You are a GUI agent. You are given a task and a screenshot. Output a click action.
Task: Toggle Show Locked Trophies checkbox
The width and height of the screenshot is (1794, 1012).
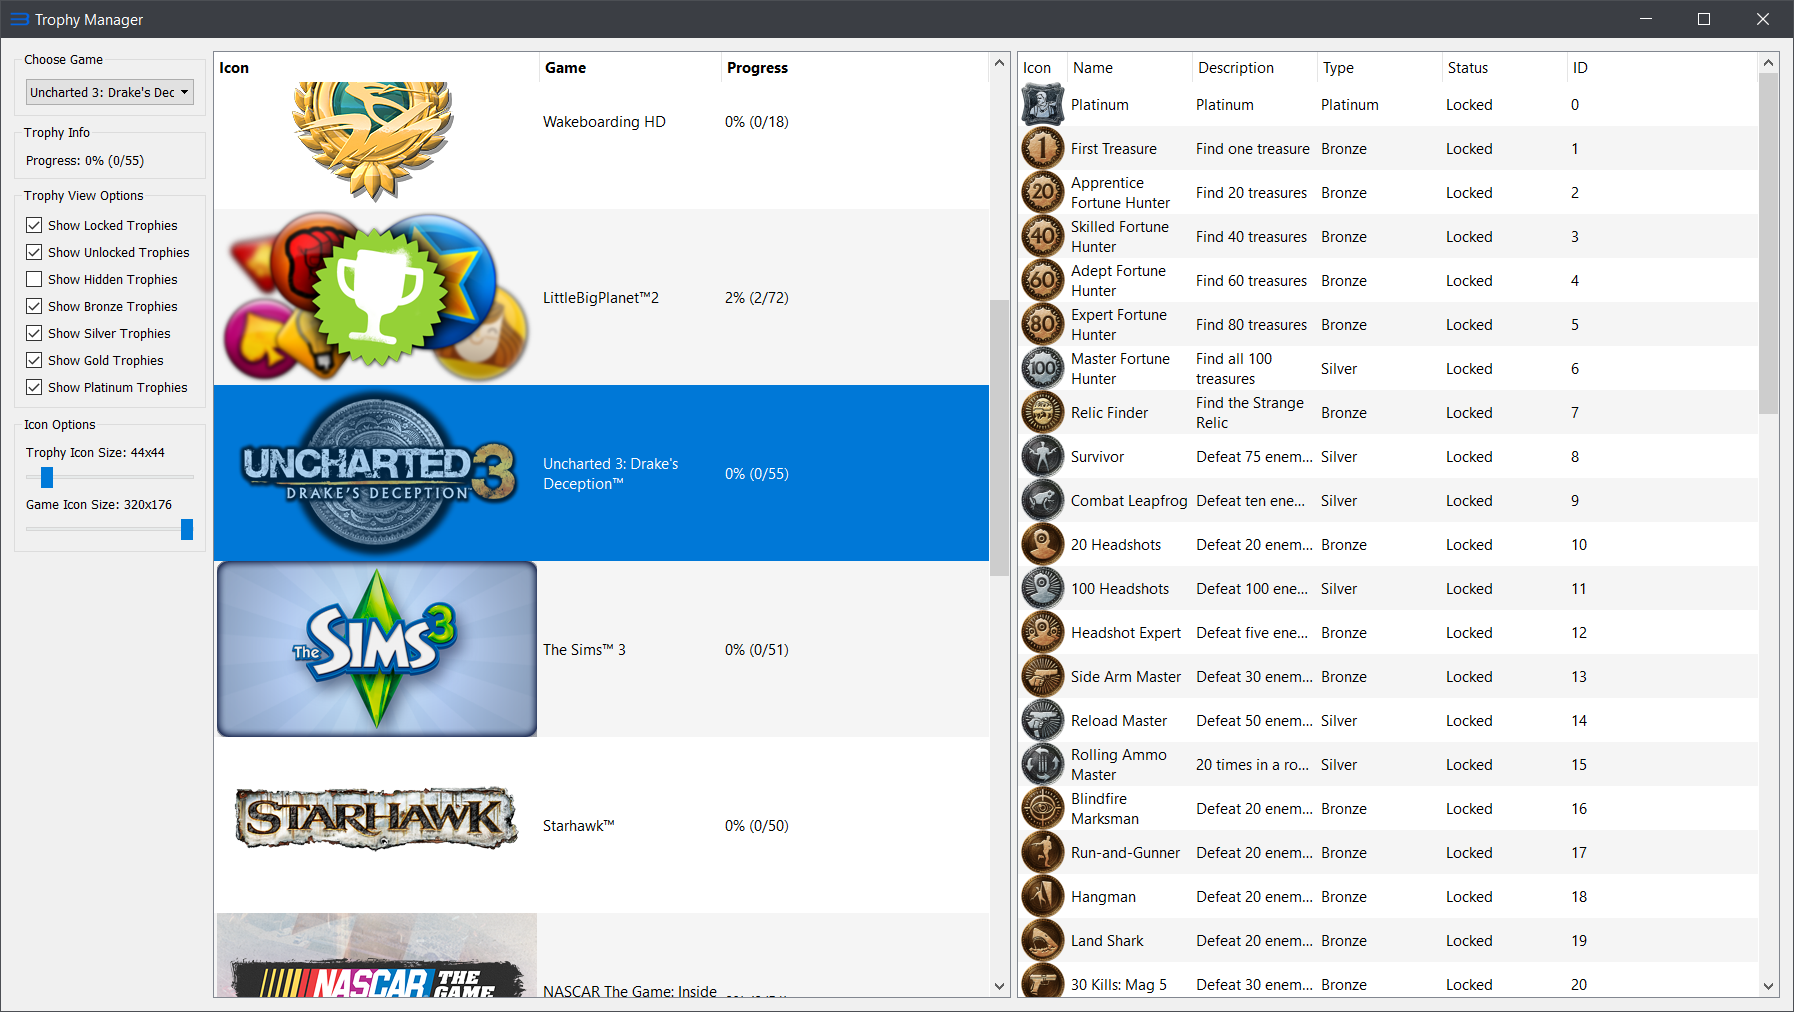[34, 225]
